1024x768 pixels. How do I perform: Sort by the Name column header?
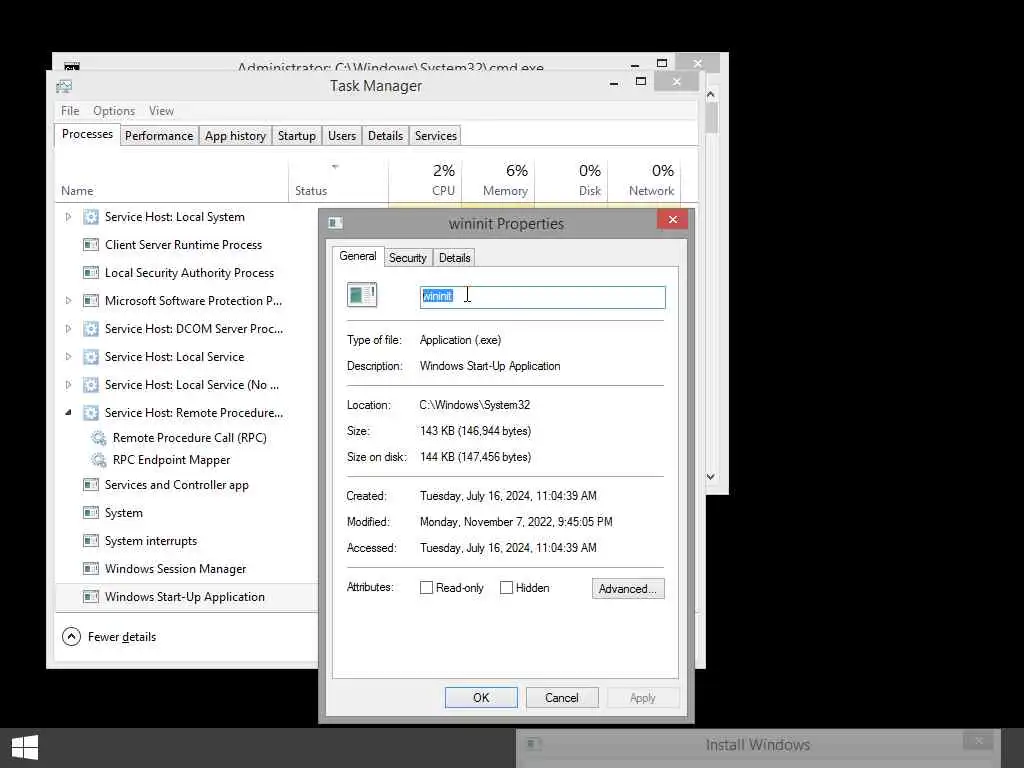(x=172, y=180)
